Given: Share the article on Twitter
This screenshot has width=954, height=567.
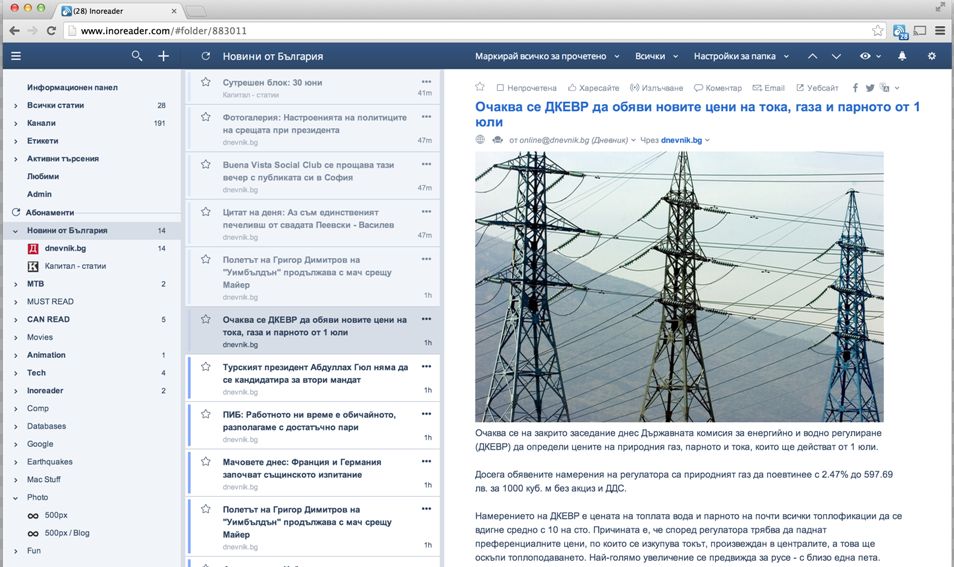Looking at the screenshot, I should point(870,88).
